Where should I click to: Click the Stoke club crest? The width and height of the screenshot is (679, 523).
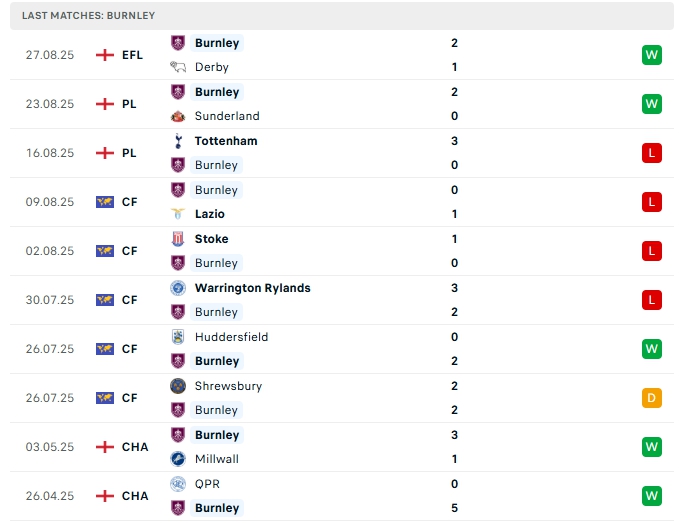pyautogui.click(x=178, y=239)
